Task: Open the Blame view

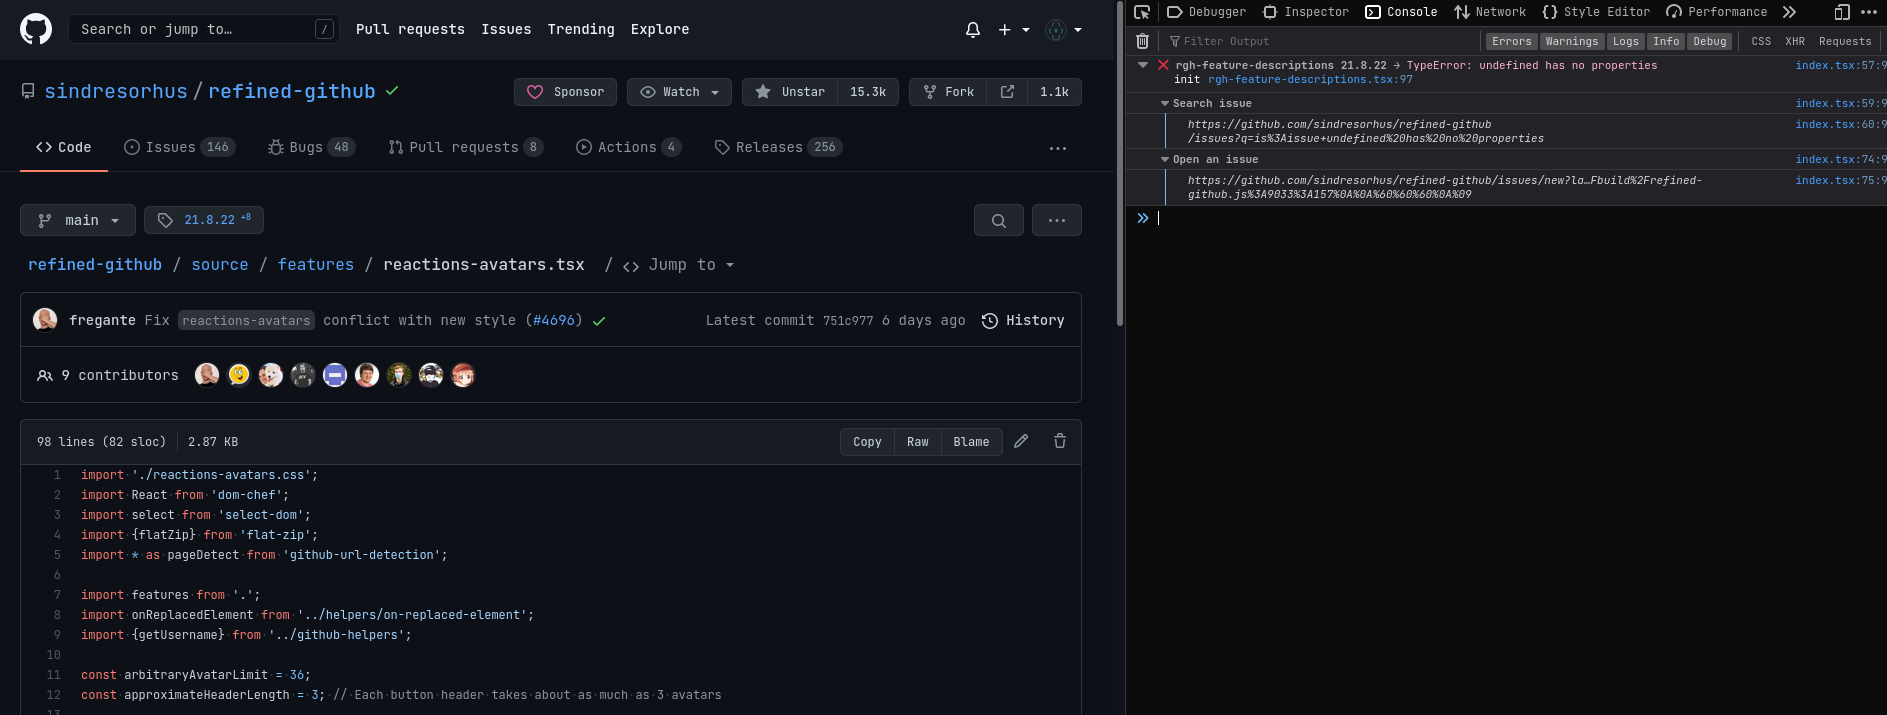Action: [971, 442]
